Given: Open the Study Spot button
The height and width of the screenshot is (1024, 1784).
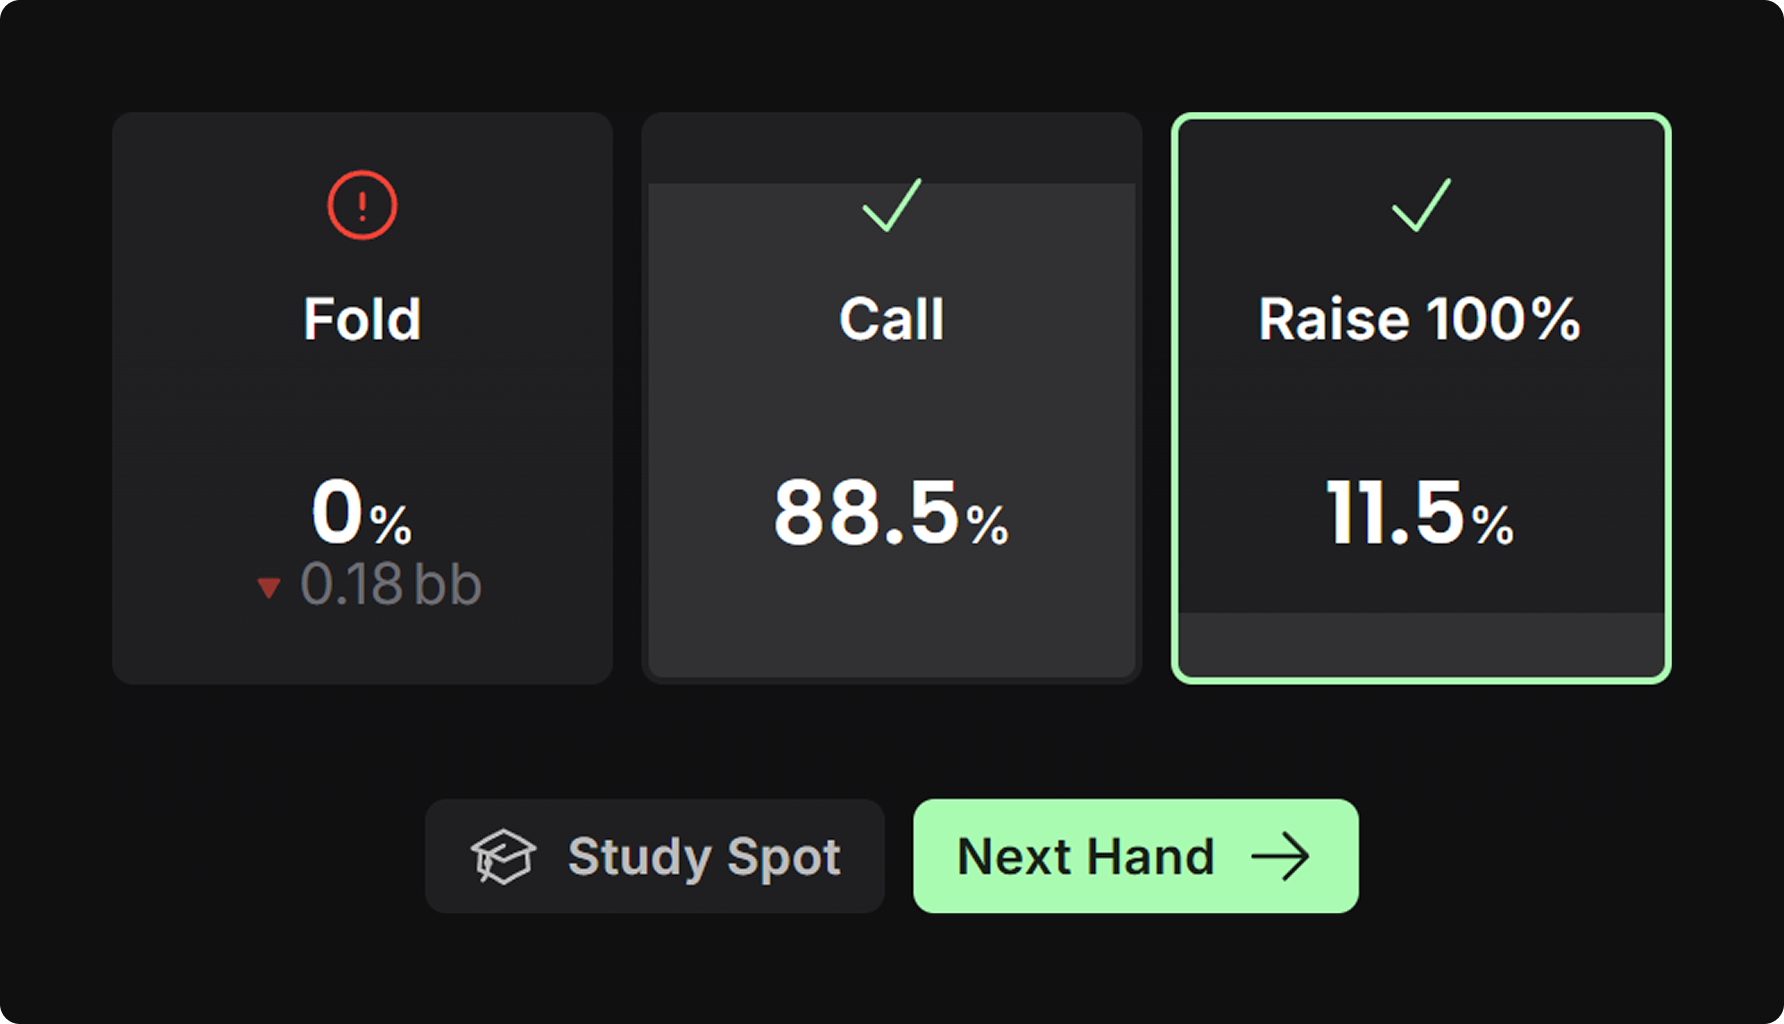Looking at the screenshot, I should pos(655,856).
